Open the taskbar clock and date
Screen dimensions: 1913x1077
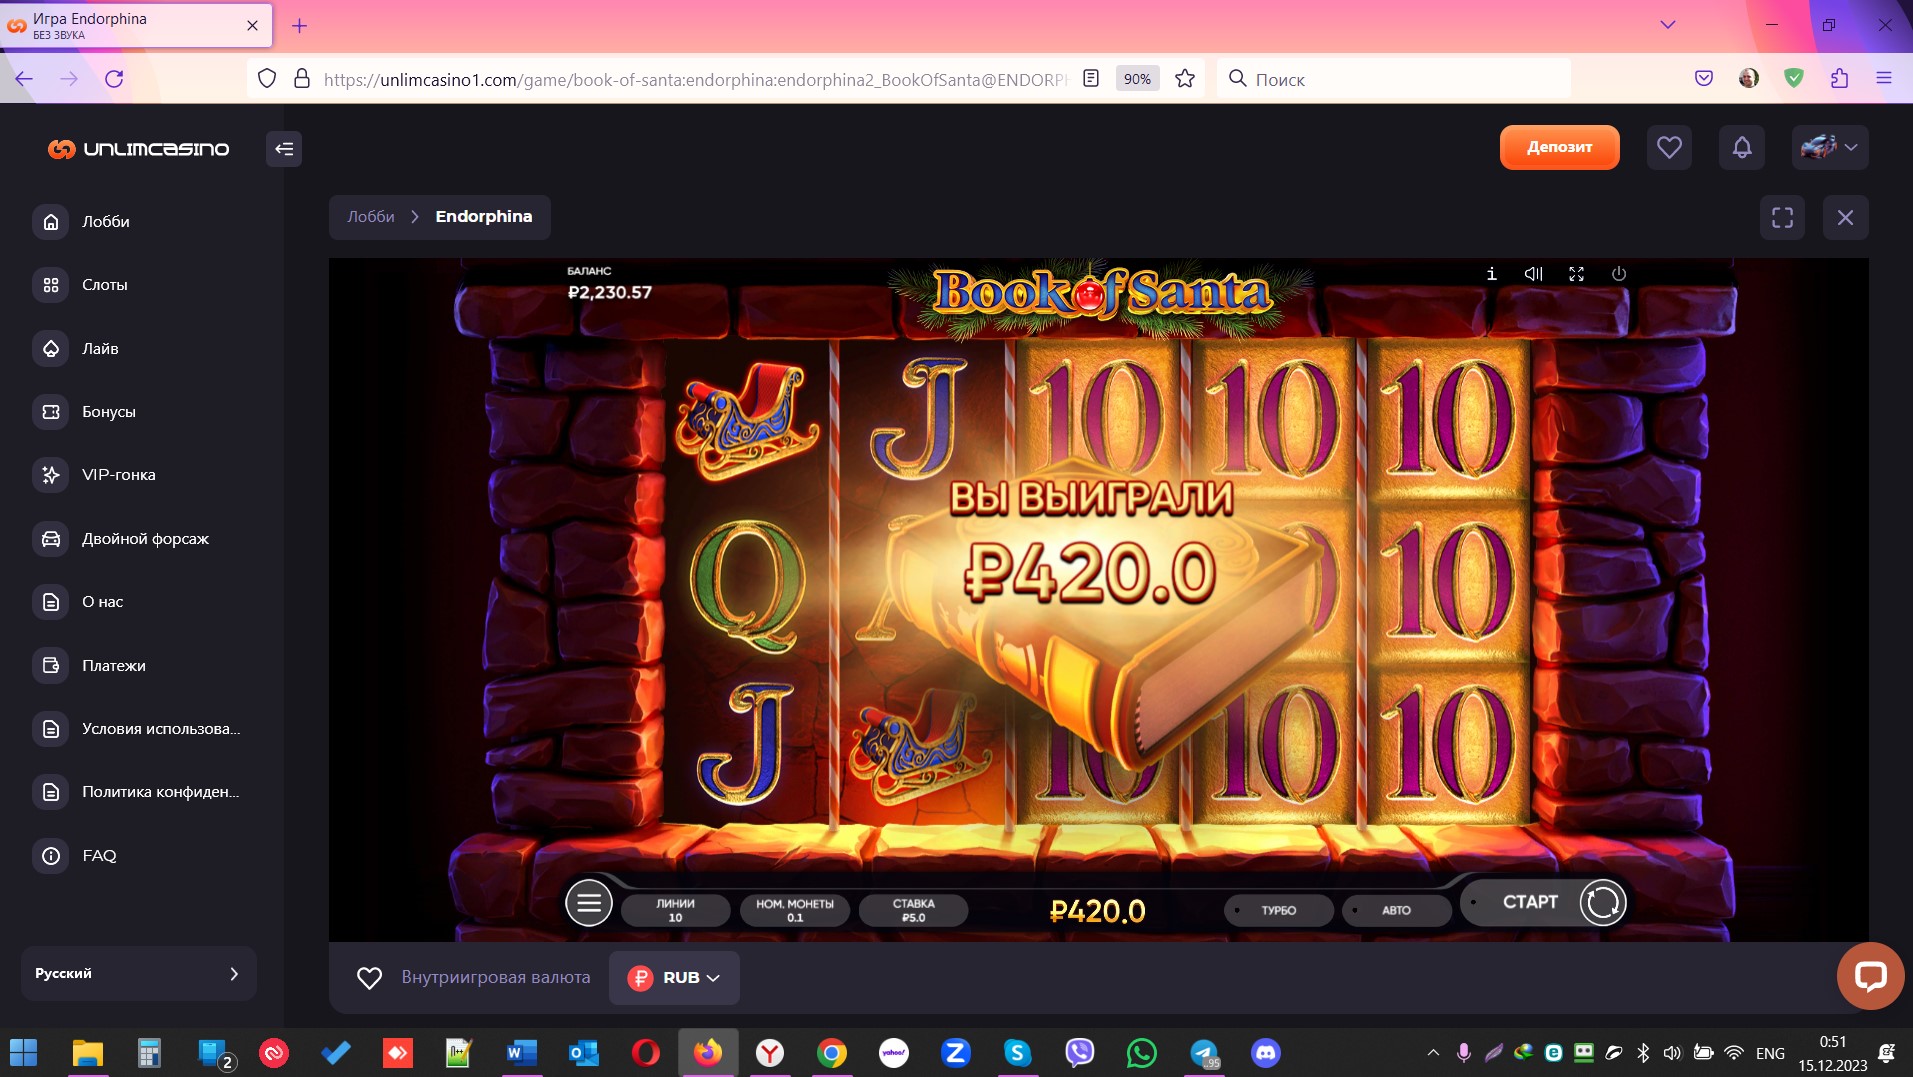point(1832,1053)
